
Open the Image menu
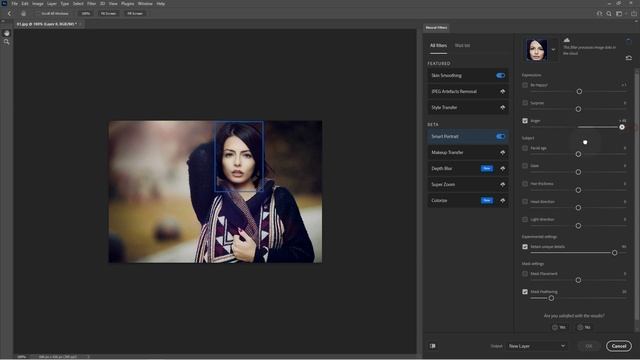click(x=38, y=4)
